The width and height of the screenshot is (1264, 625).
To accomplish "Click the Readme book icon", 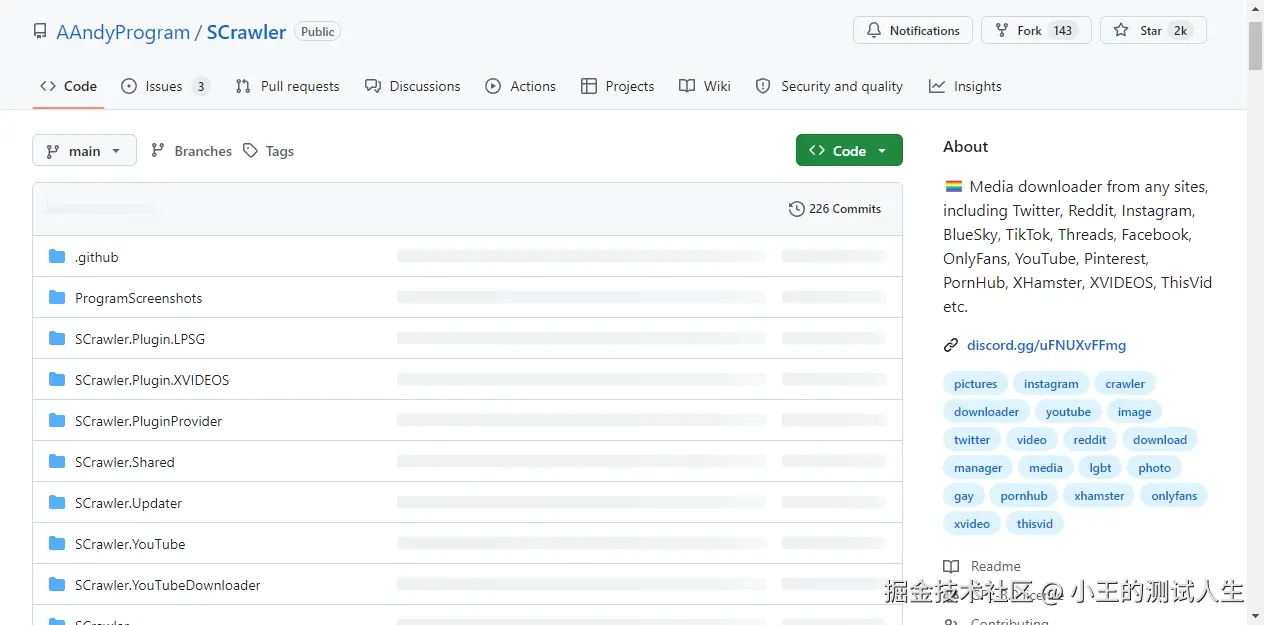I will 951,566.
